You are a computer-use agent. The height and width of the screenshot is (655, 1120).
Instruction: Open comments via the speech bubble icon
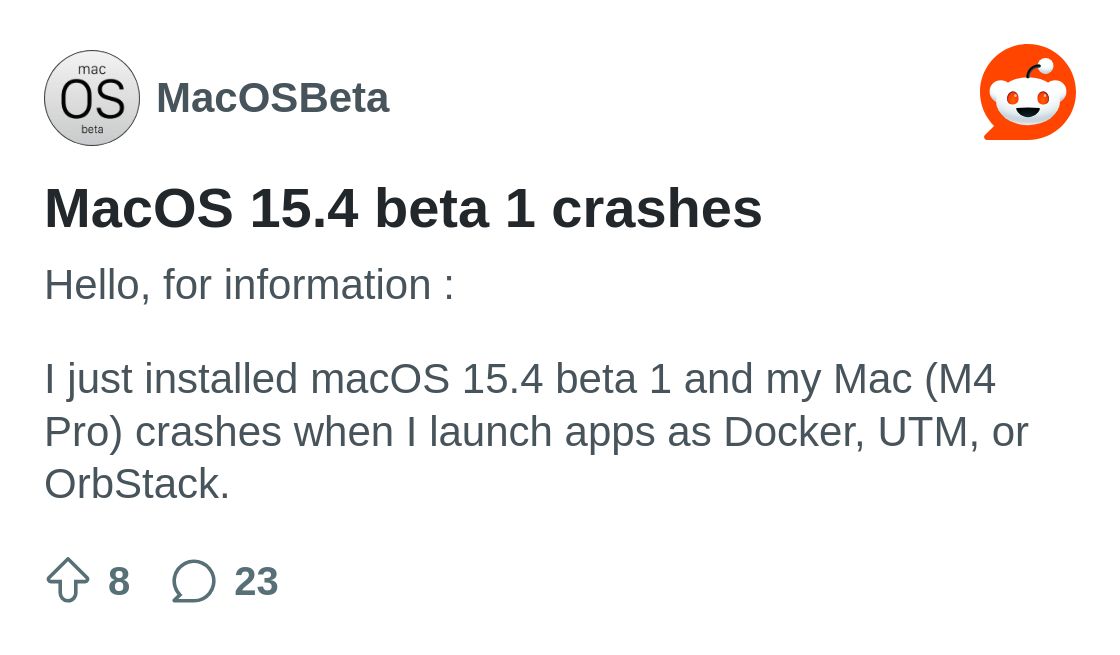point(194,581)
